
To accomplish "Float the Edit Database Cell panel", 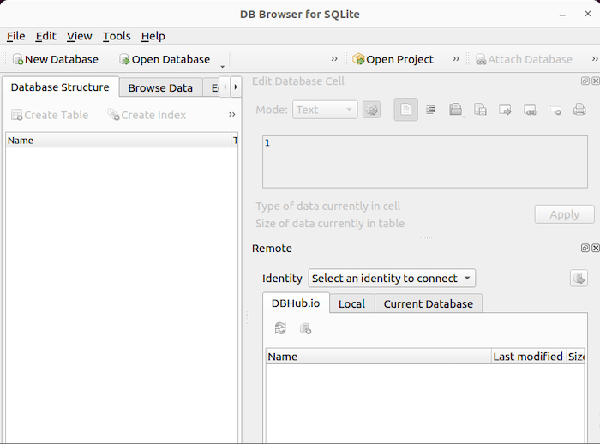I will tap(585, 81).
